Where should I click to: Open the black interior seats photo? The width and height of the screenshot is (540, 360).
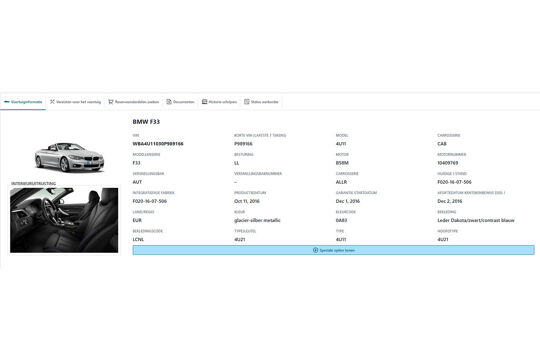pos(64,220)
